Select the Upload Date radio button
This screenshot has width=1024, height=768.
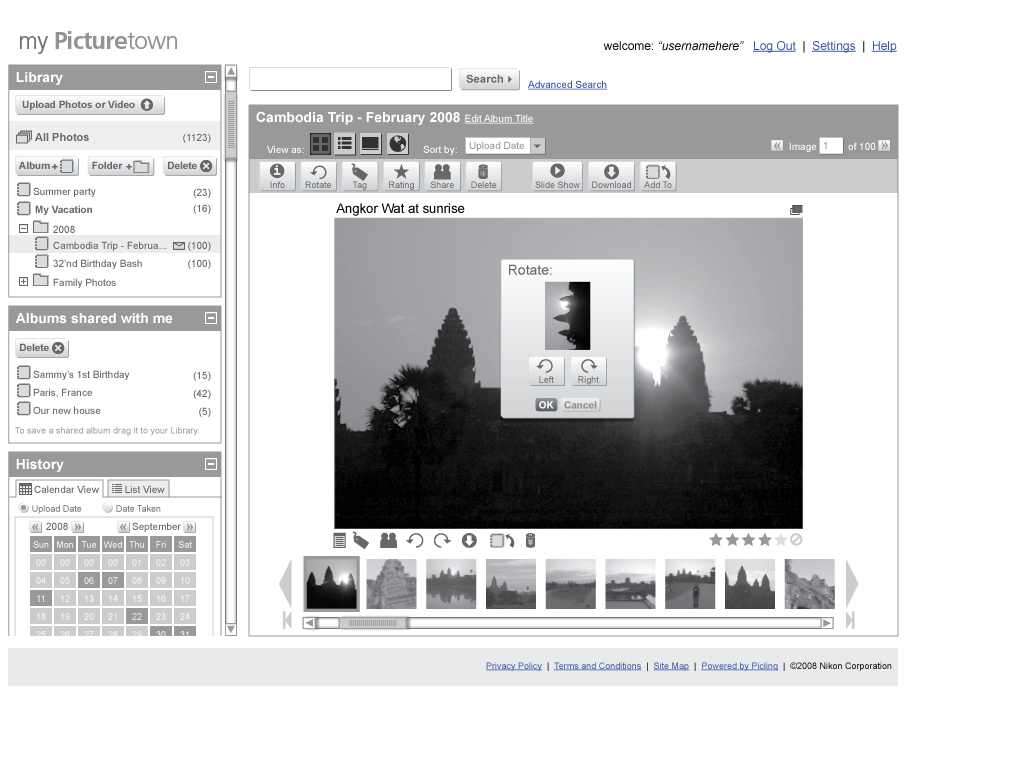[24, 507]
